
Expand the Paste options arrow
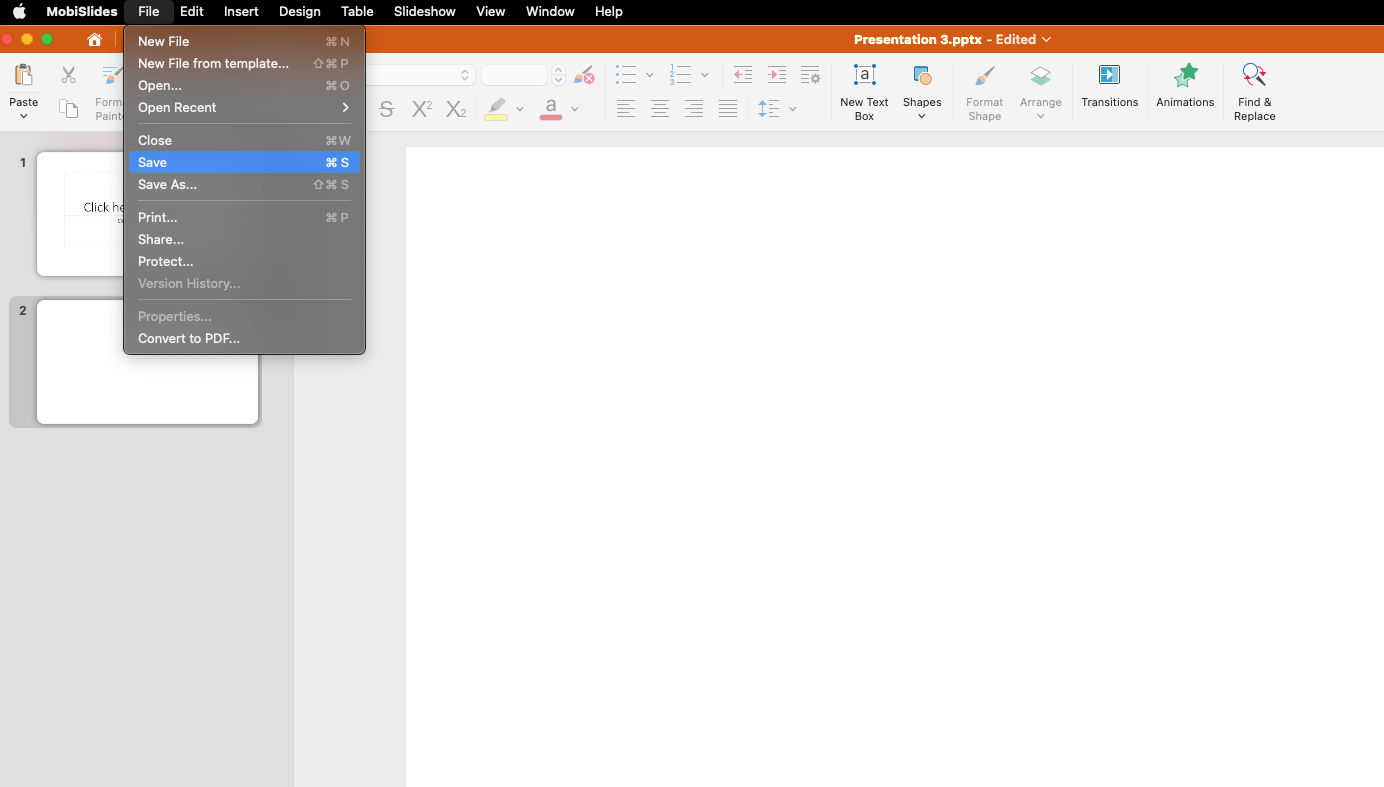click(23, 117)
